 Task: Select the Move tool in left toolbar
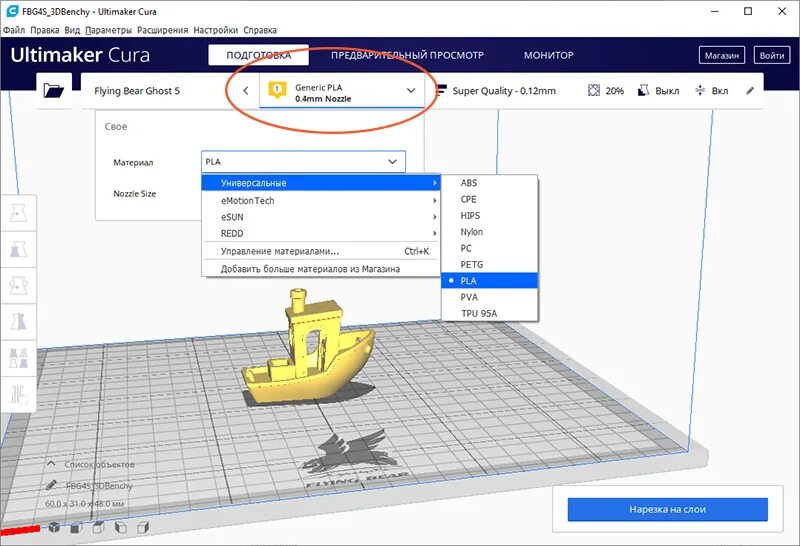[18, 213]
